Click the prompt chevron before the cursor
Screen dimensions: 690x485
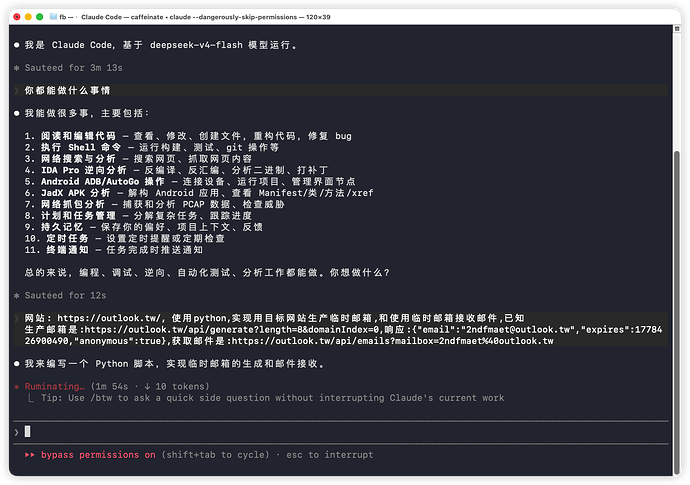tap(17, 432)
